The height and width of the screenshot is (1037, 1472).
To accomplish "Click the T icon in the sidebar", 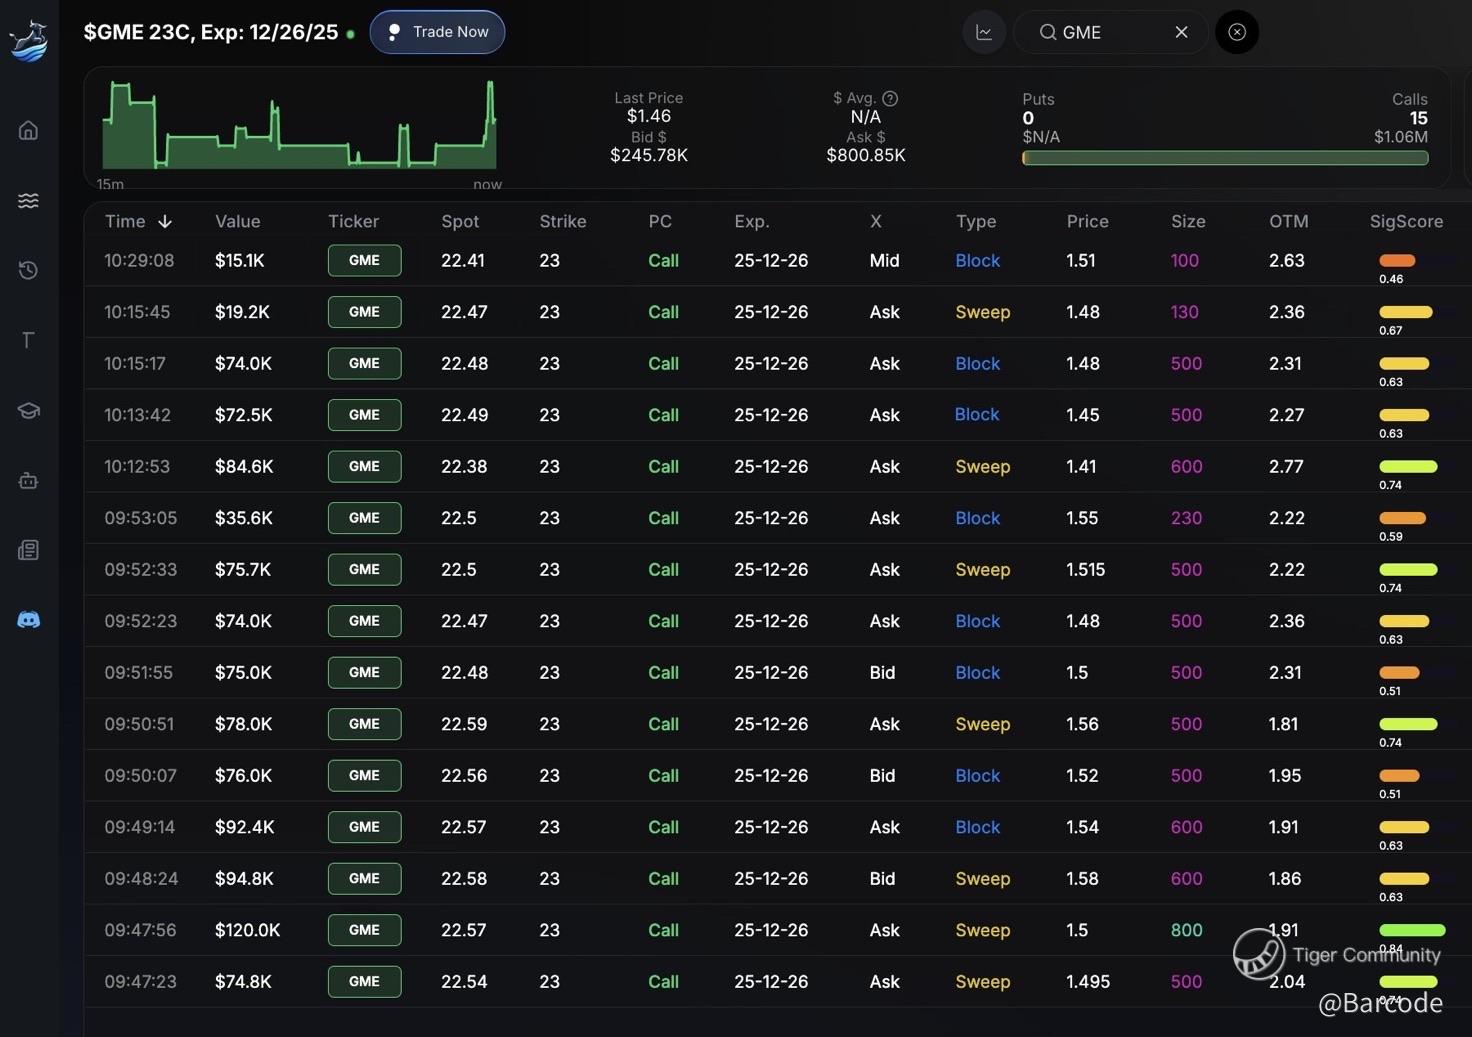I will (28, 340).
